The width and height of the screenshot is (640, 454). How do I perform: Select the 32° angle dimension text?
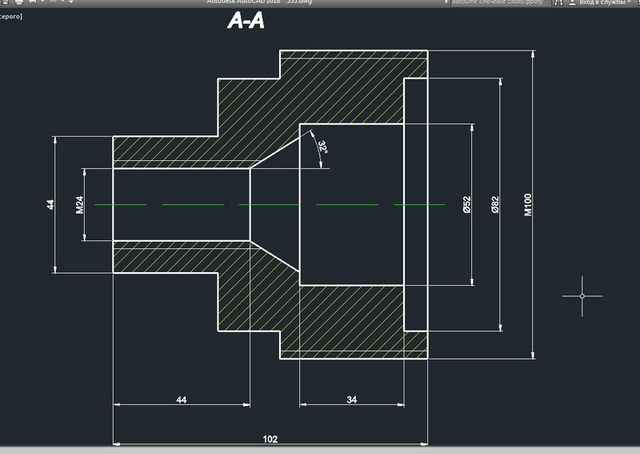[323, 147]
